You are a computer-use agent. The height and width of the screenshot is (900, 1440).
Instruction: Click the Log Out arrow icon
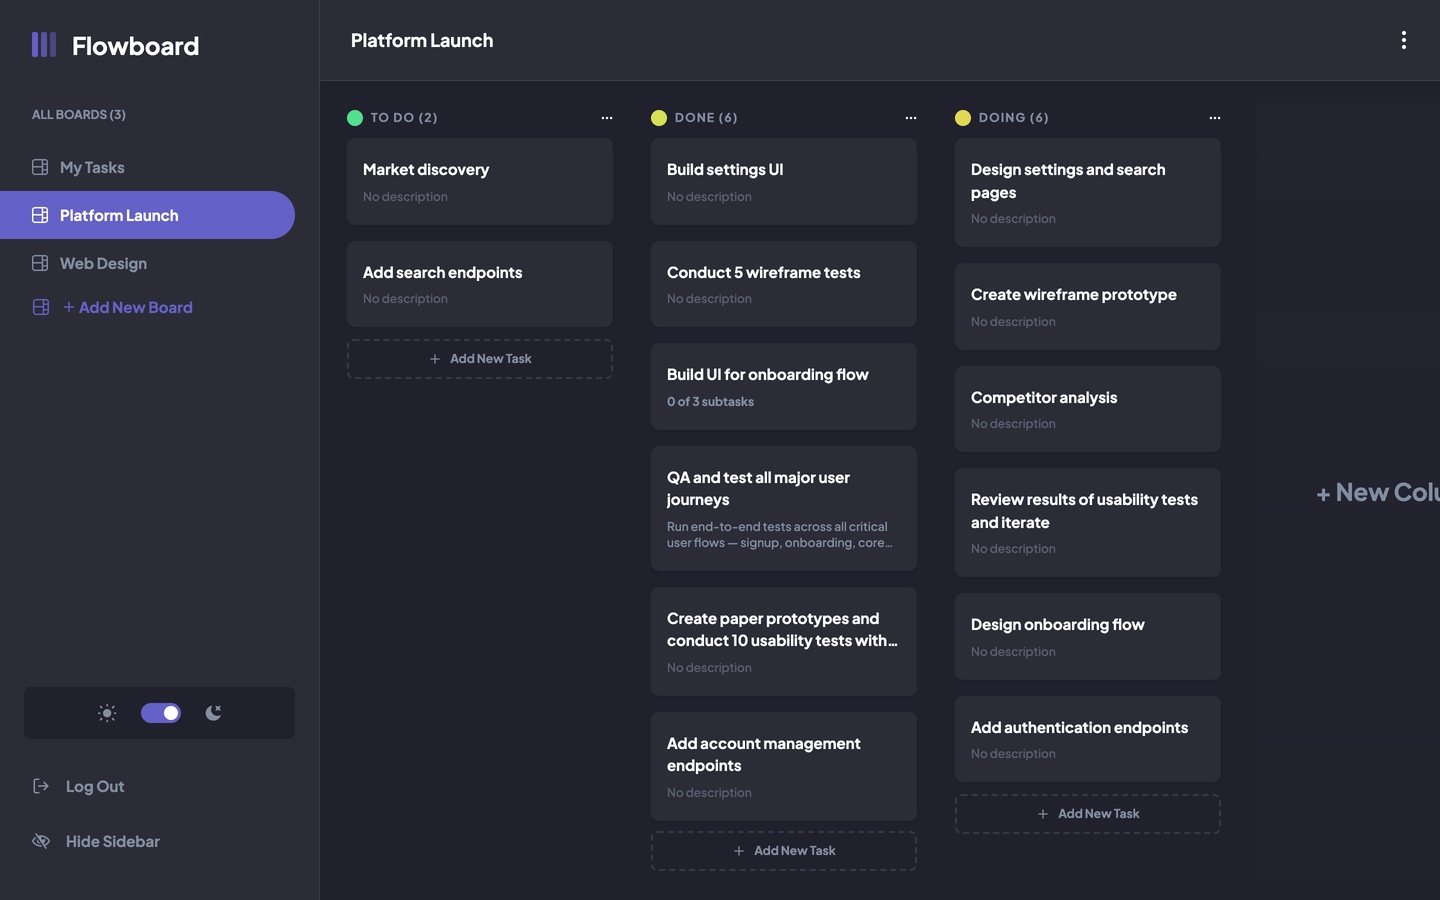pyautogui.click(x=41, y=786)
